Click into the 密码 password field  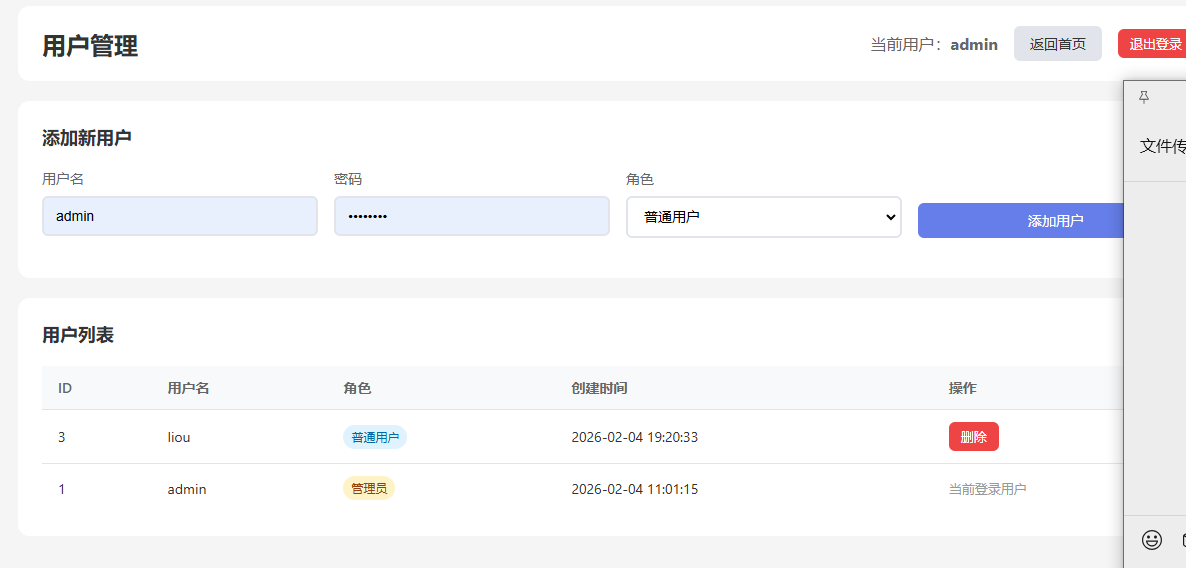[471, 216]
